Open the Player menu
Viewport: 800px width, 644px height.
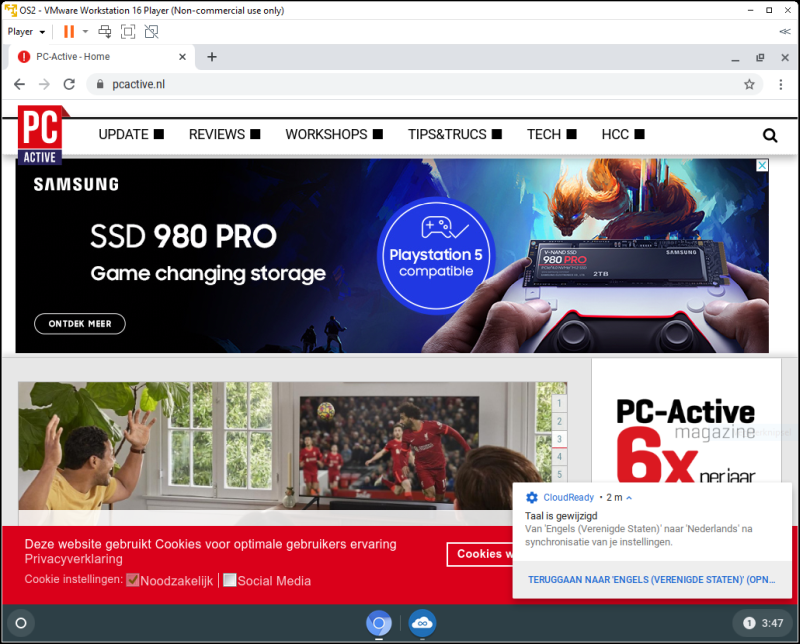pyautogui.click(x=26, y=32)
